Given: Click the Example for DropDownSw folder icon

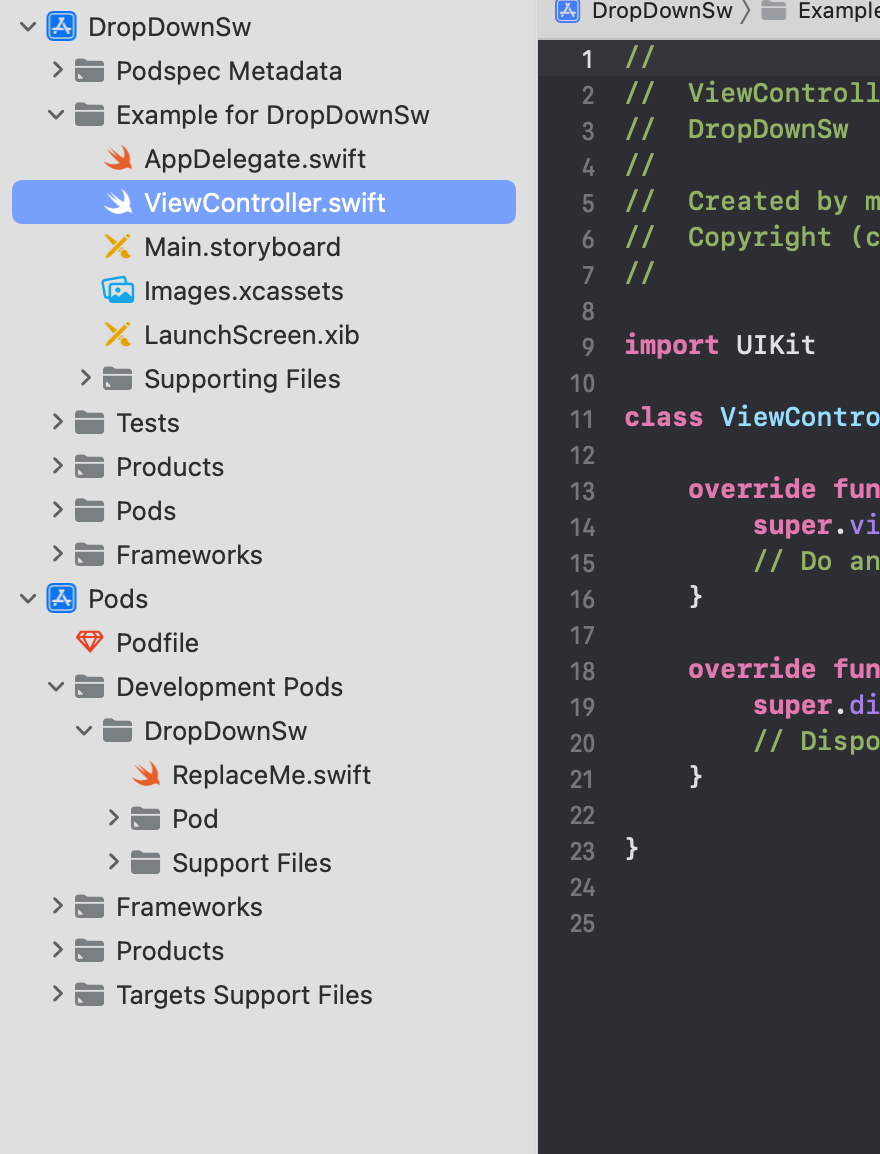Looking at the screenshot, I should tap(90, 115).
